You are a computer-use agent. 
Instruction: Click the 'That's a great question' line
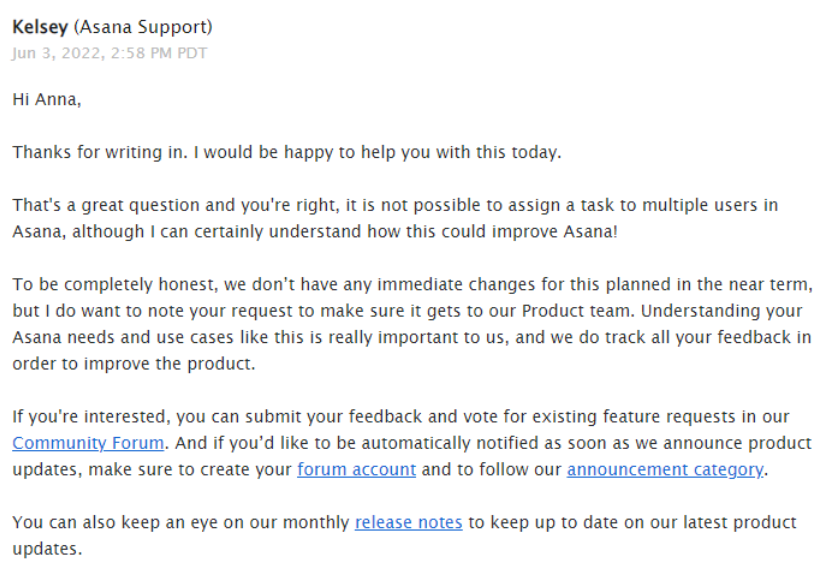pos(395,205)
